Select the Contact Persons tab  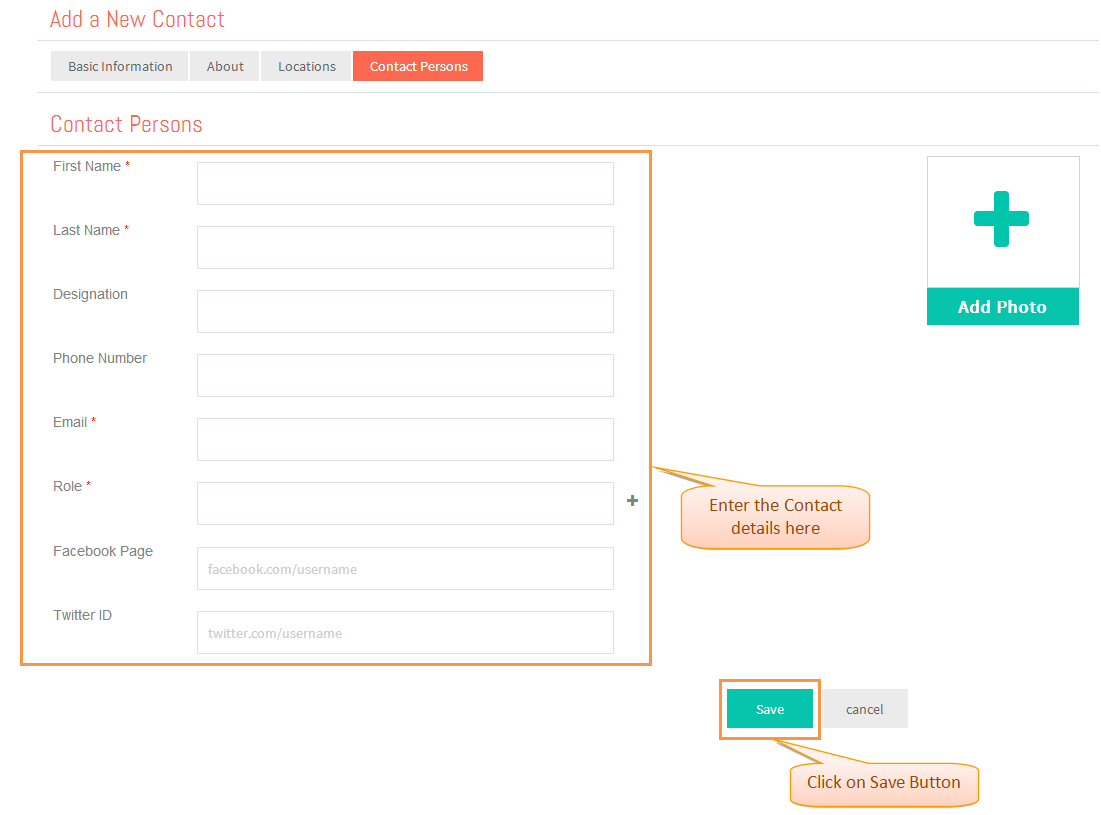click(x=418, y=66)
